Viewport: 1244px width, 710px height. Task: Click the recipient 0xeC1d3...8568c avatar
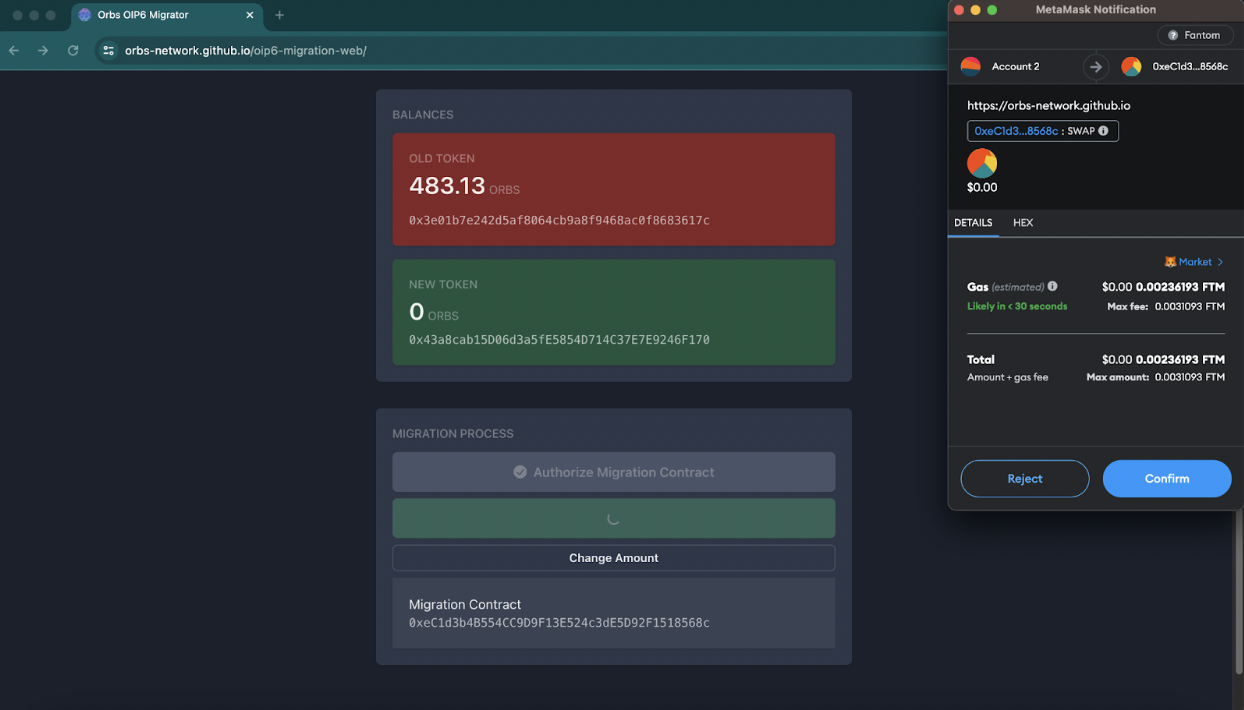(x=1131, y=67)
